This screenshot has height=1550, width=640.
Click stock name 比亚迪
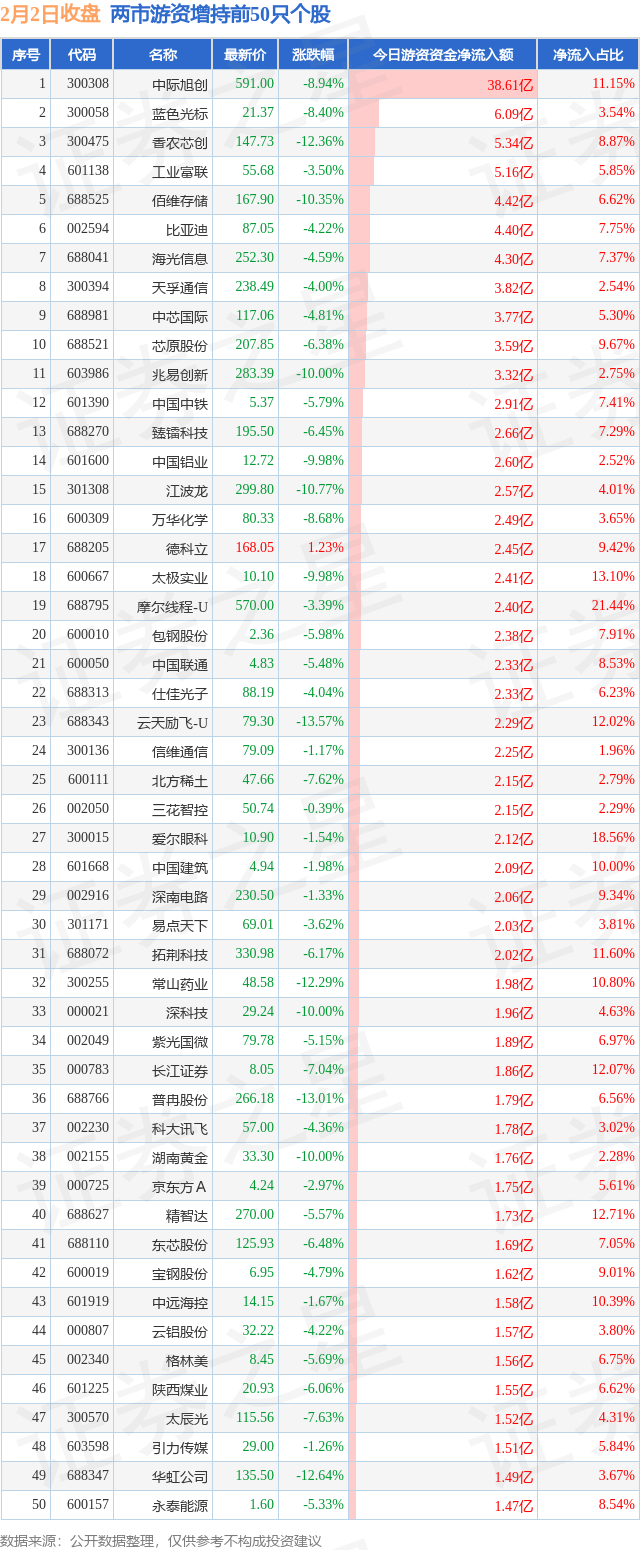tap(187, 229)
